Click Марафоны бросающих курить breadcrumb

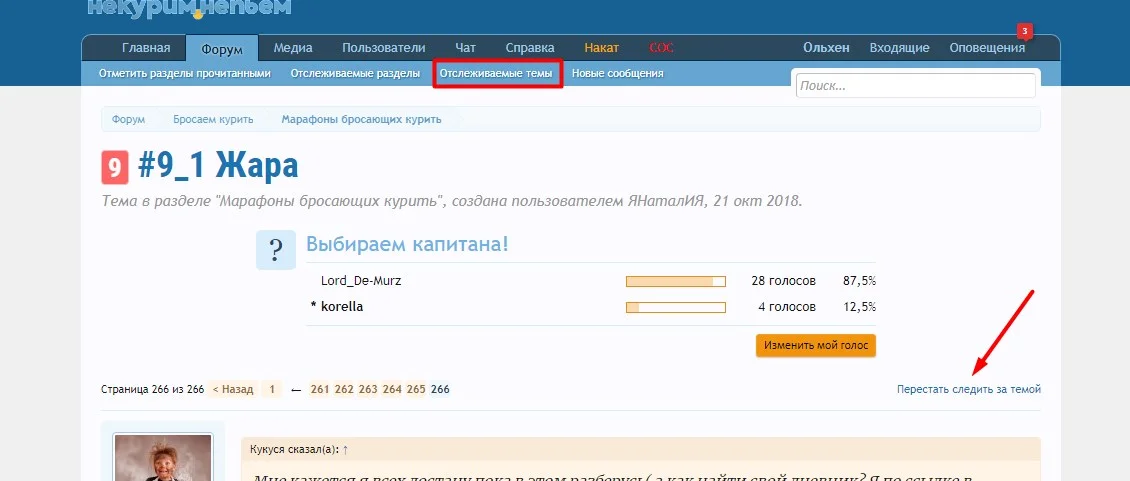tap(362, 120)
